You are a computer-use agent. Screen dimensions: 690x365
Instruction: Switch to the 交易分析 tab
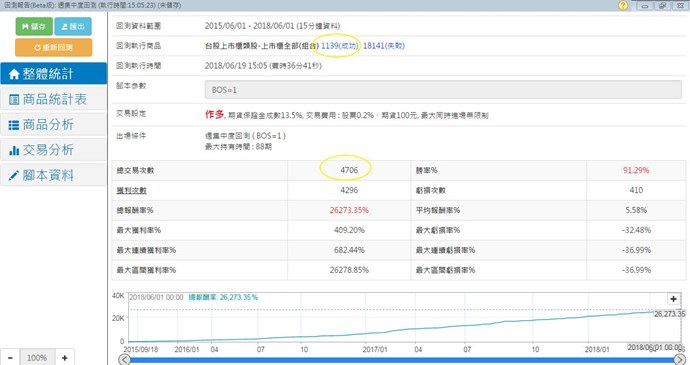point(53,150)
